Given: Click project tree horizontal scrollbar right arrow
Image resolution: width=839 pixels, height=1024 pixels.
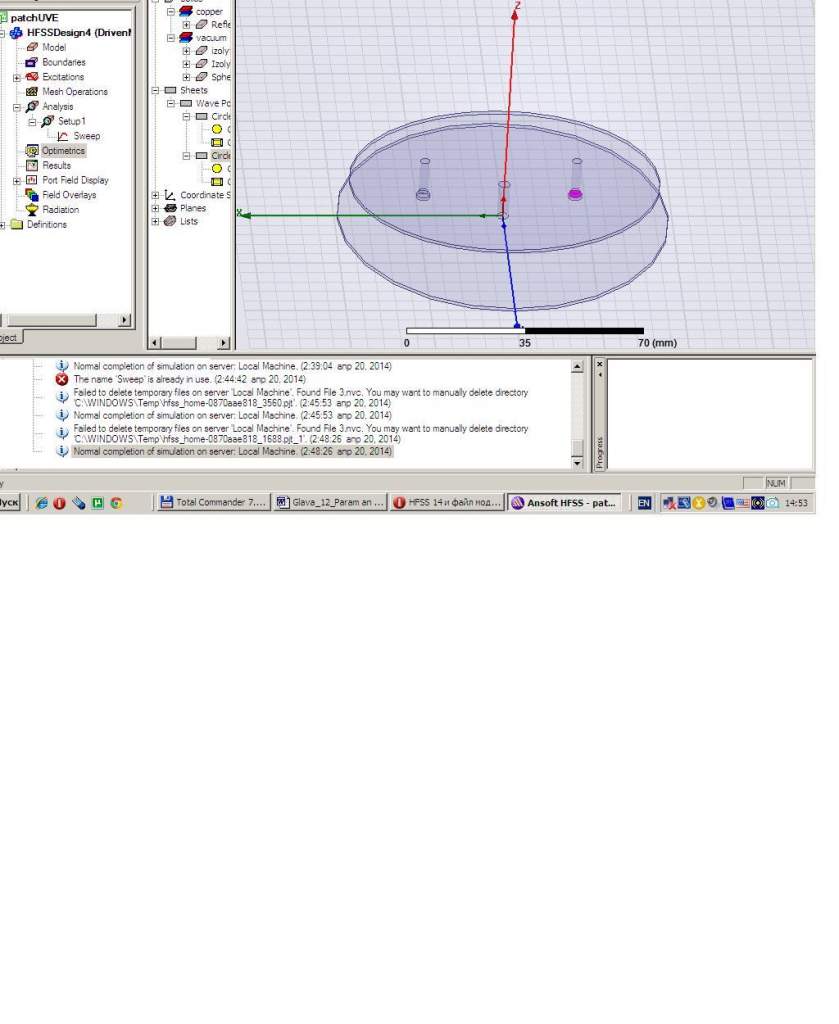Looking at the screenshot, I should (x=124, y=320).
